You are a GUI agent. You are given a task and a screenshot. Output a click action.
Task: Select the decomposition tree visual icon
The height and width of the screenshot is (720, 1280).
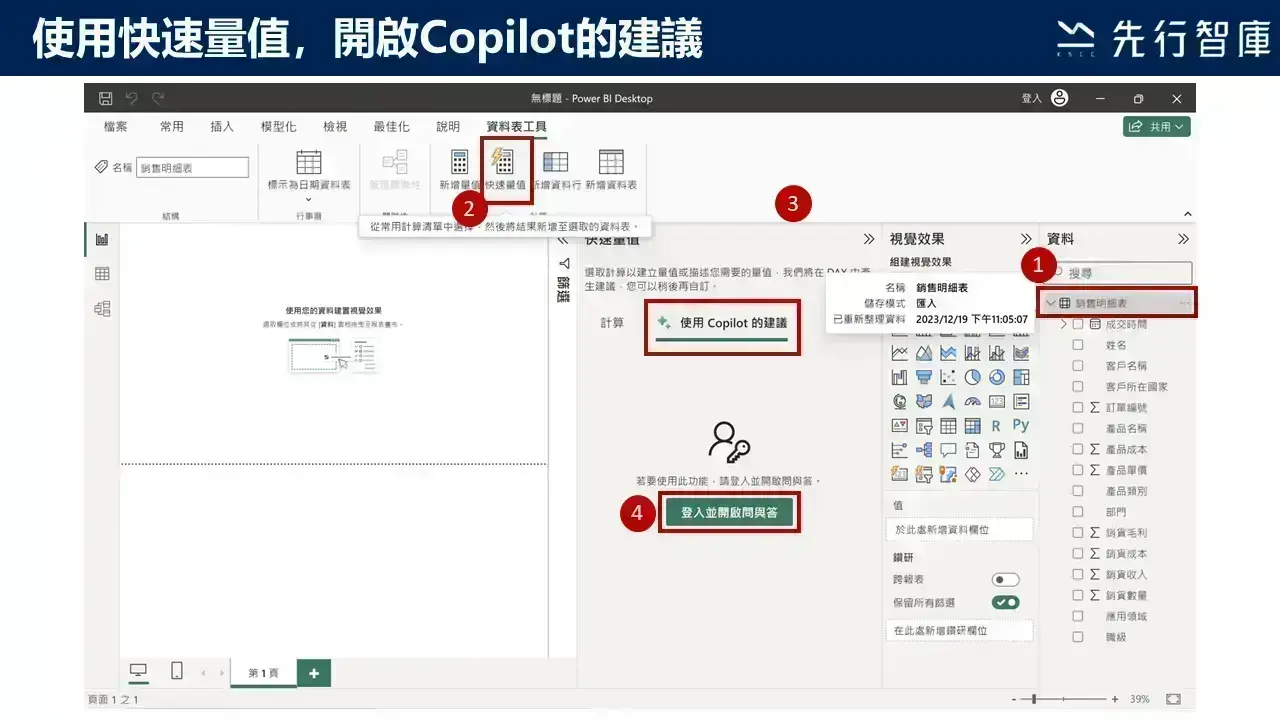pyautogui.click(x=924, y=450)
